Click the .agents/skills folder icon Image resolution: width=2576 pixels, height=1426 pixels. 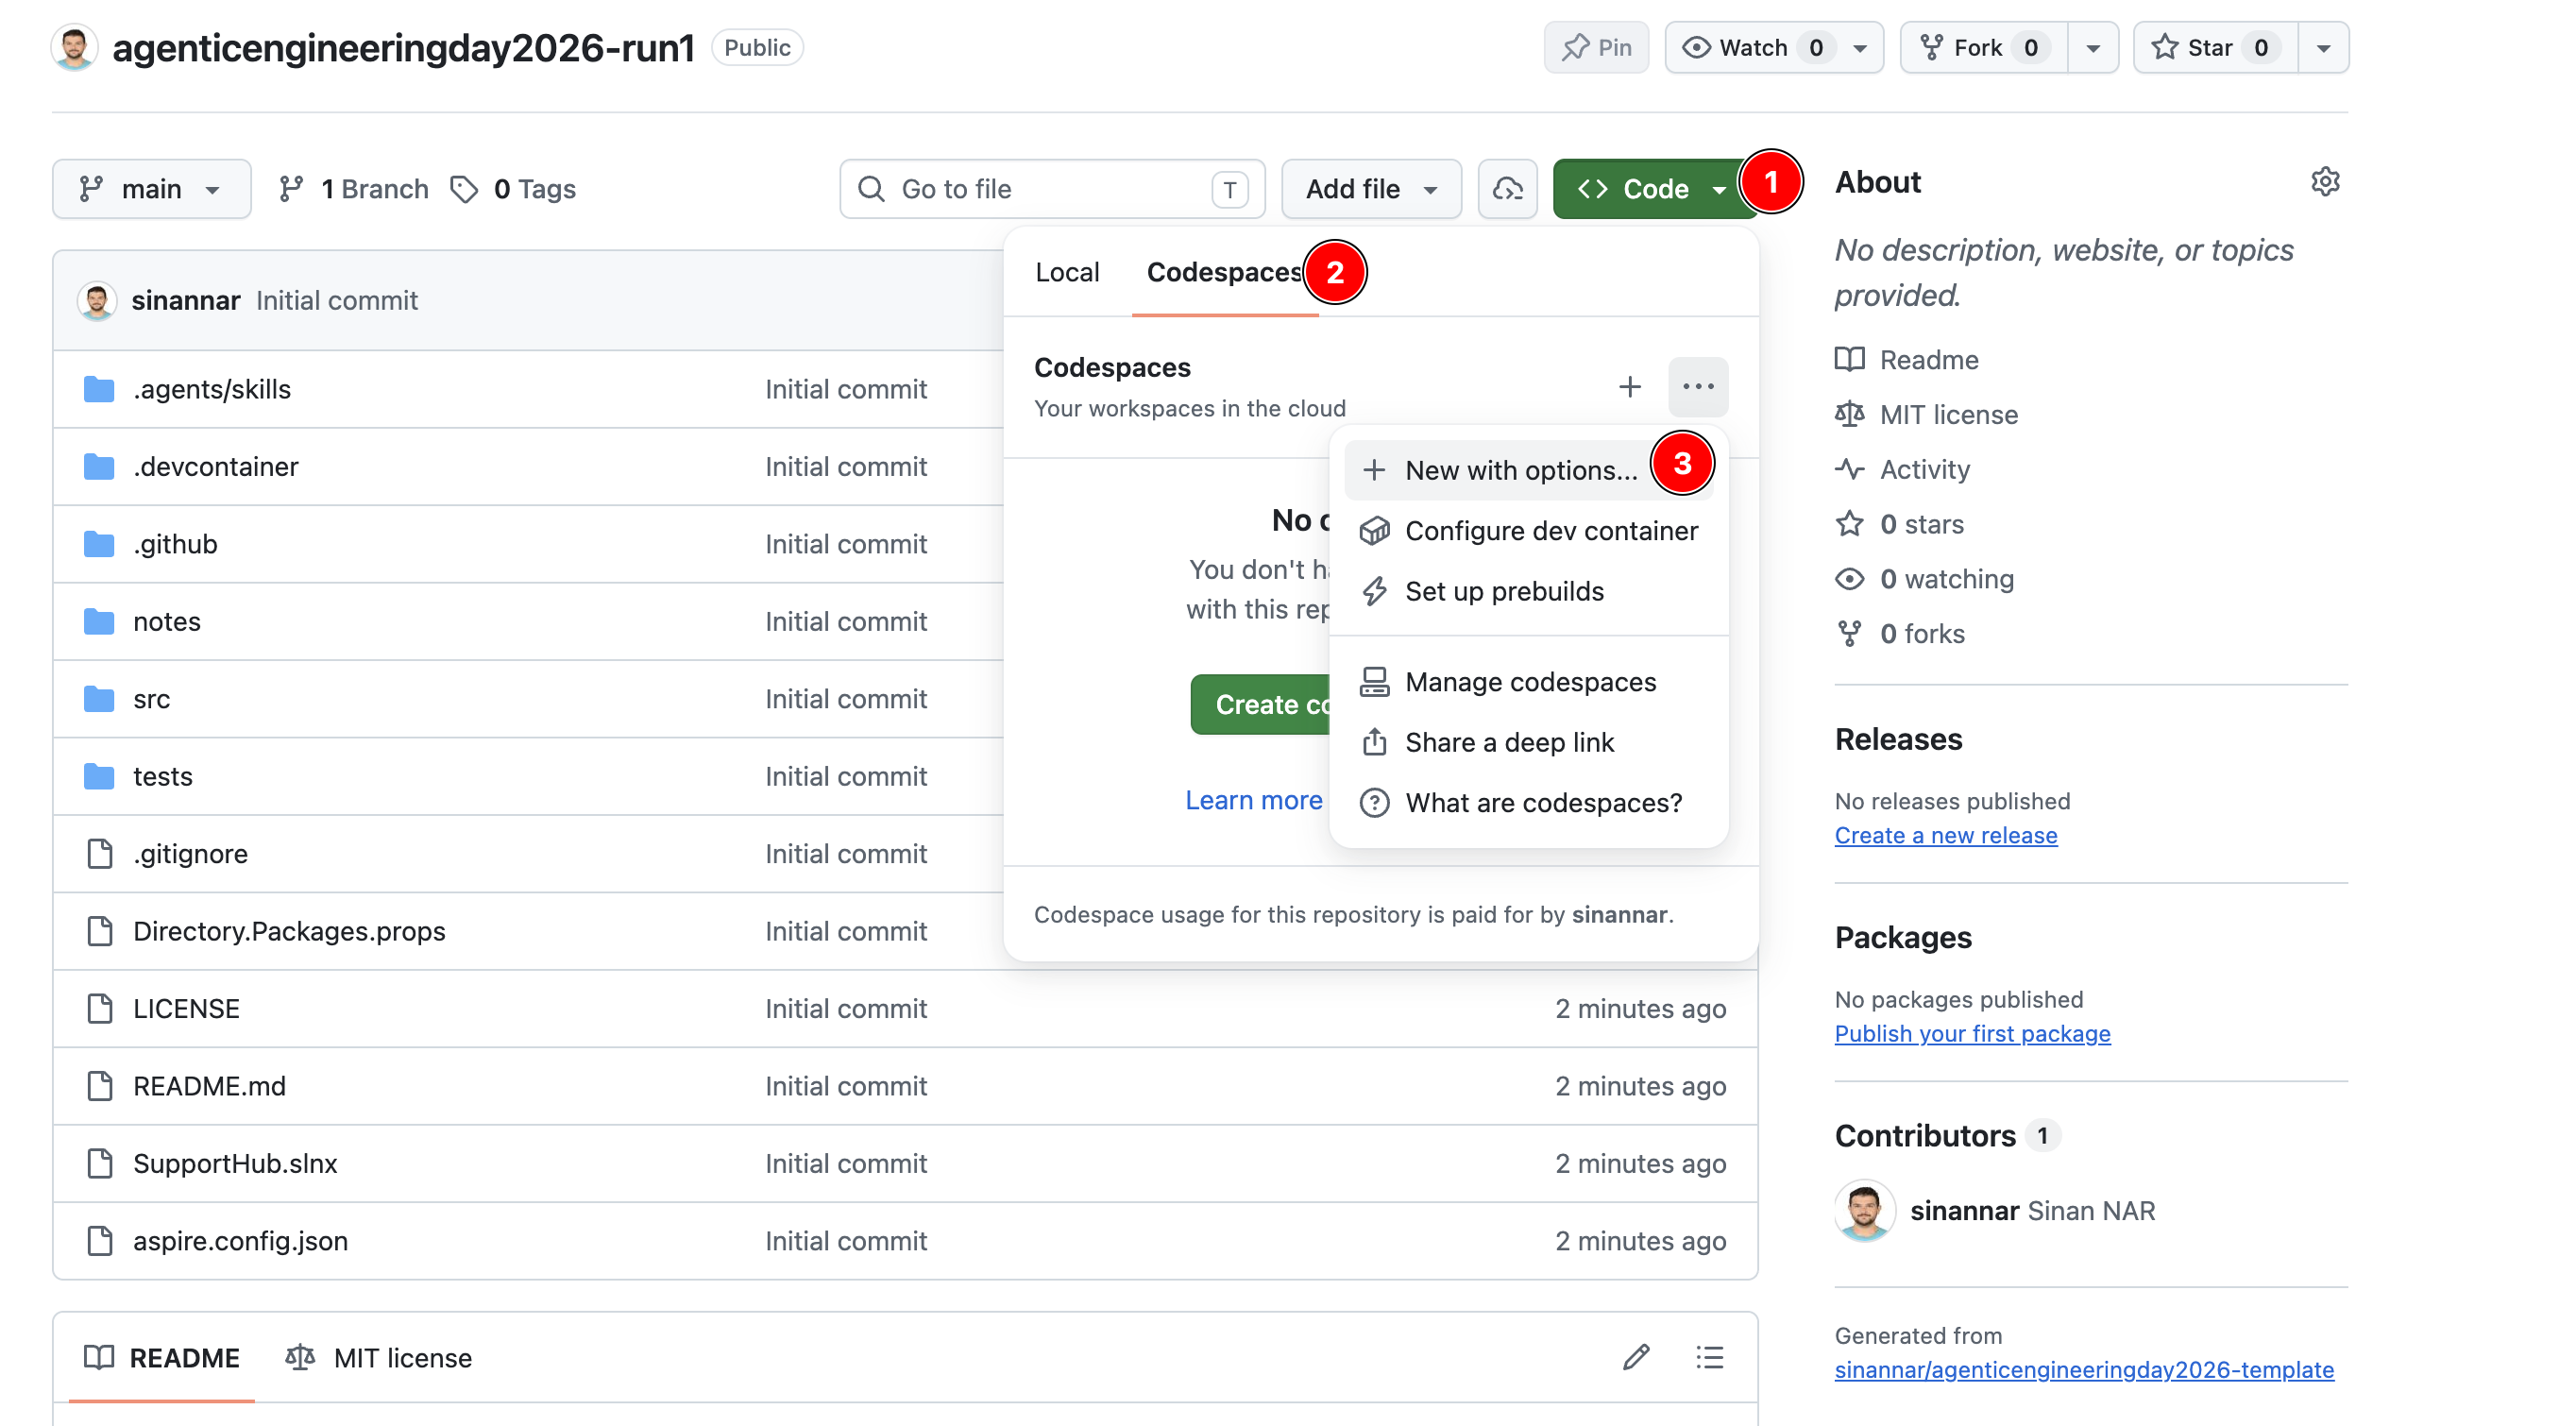pyautogui.click(x=99, y=389)
